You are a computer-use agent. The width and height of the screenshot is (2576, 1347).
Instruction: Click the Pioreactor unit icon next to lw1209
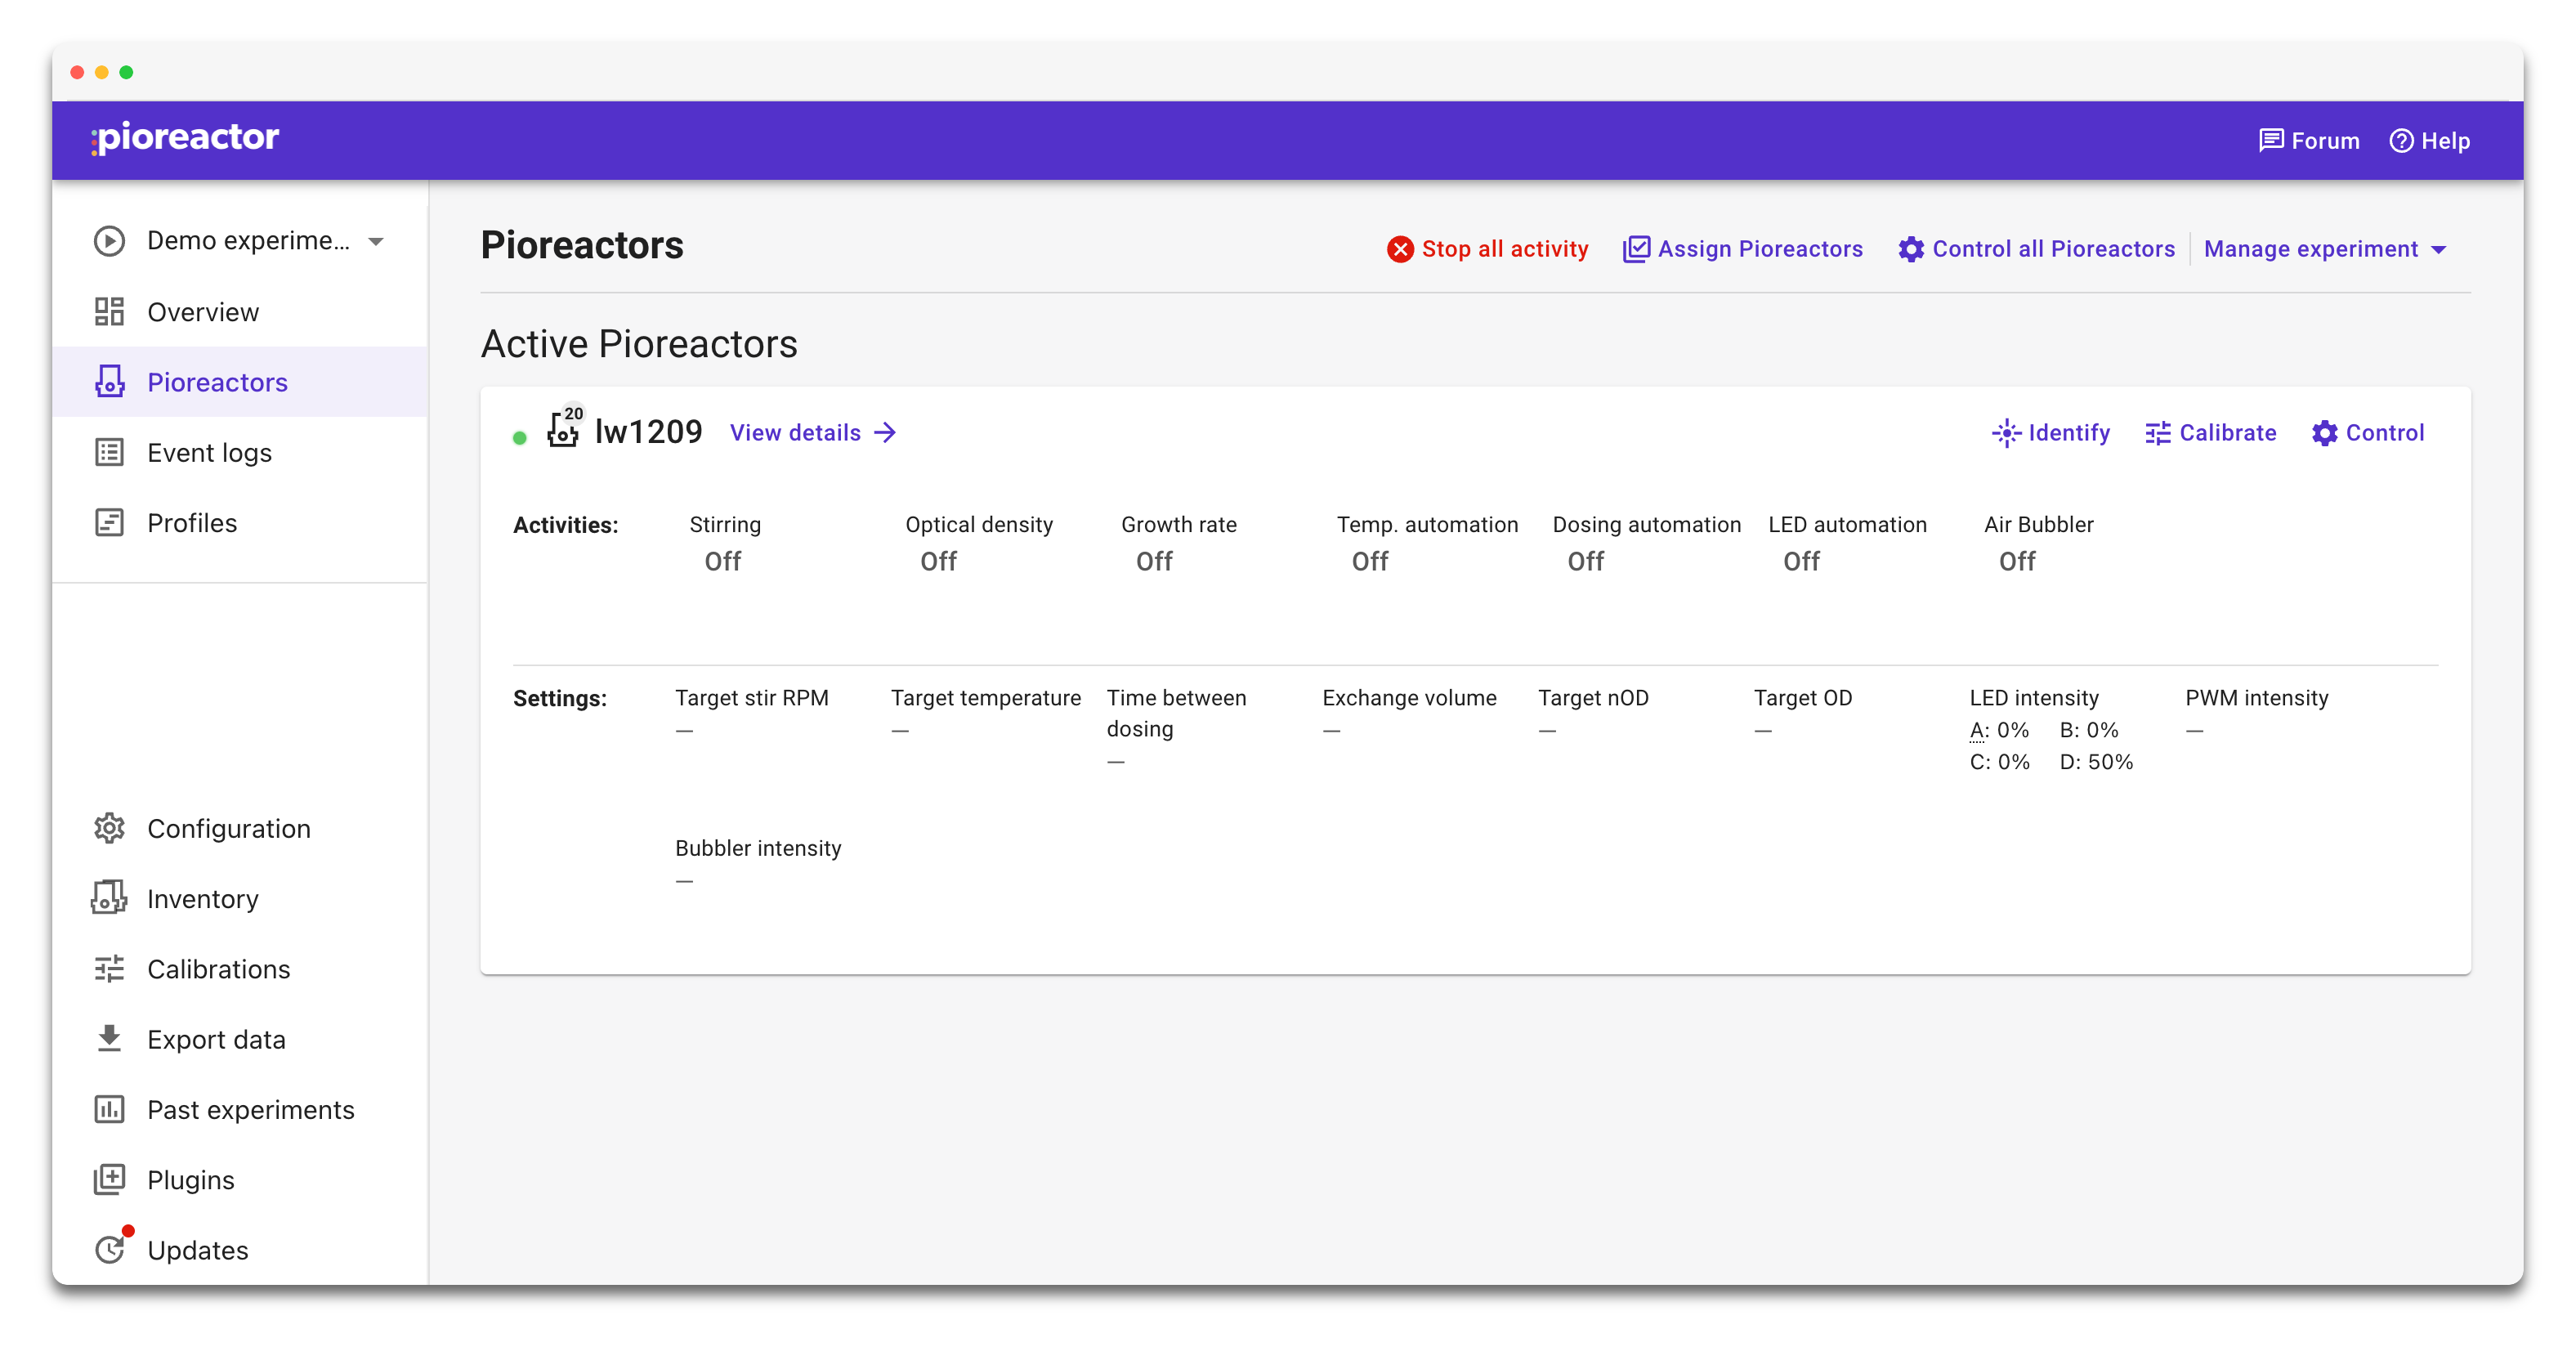[x=563, y=432]
